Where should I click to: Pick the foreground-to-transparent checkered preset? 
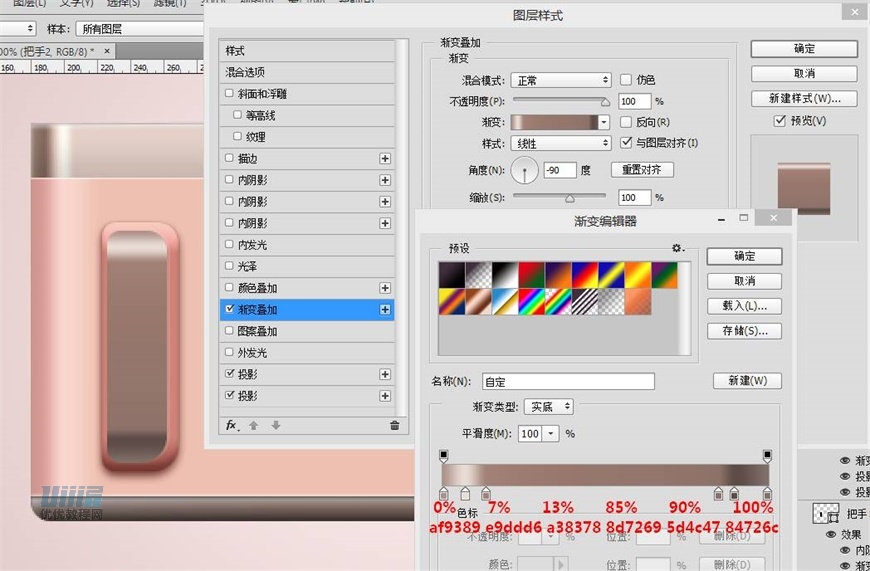click(x=479, y=275)
